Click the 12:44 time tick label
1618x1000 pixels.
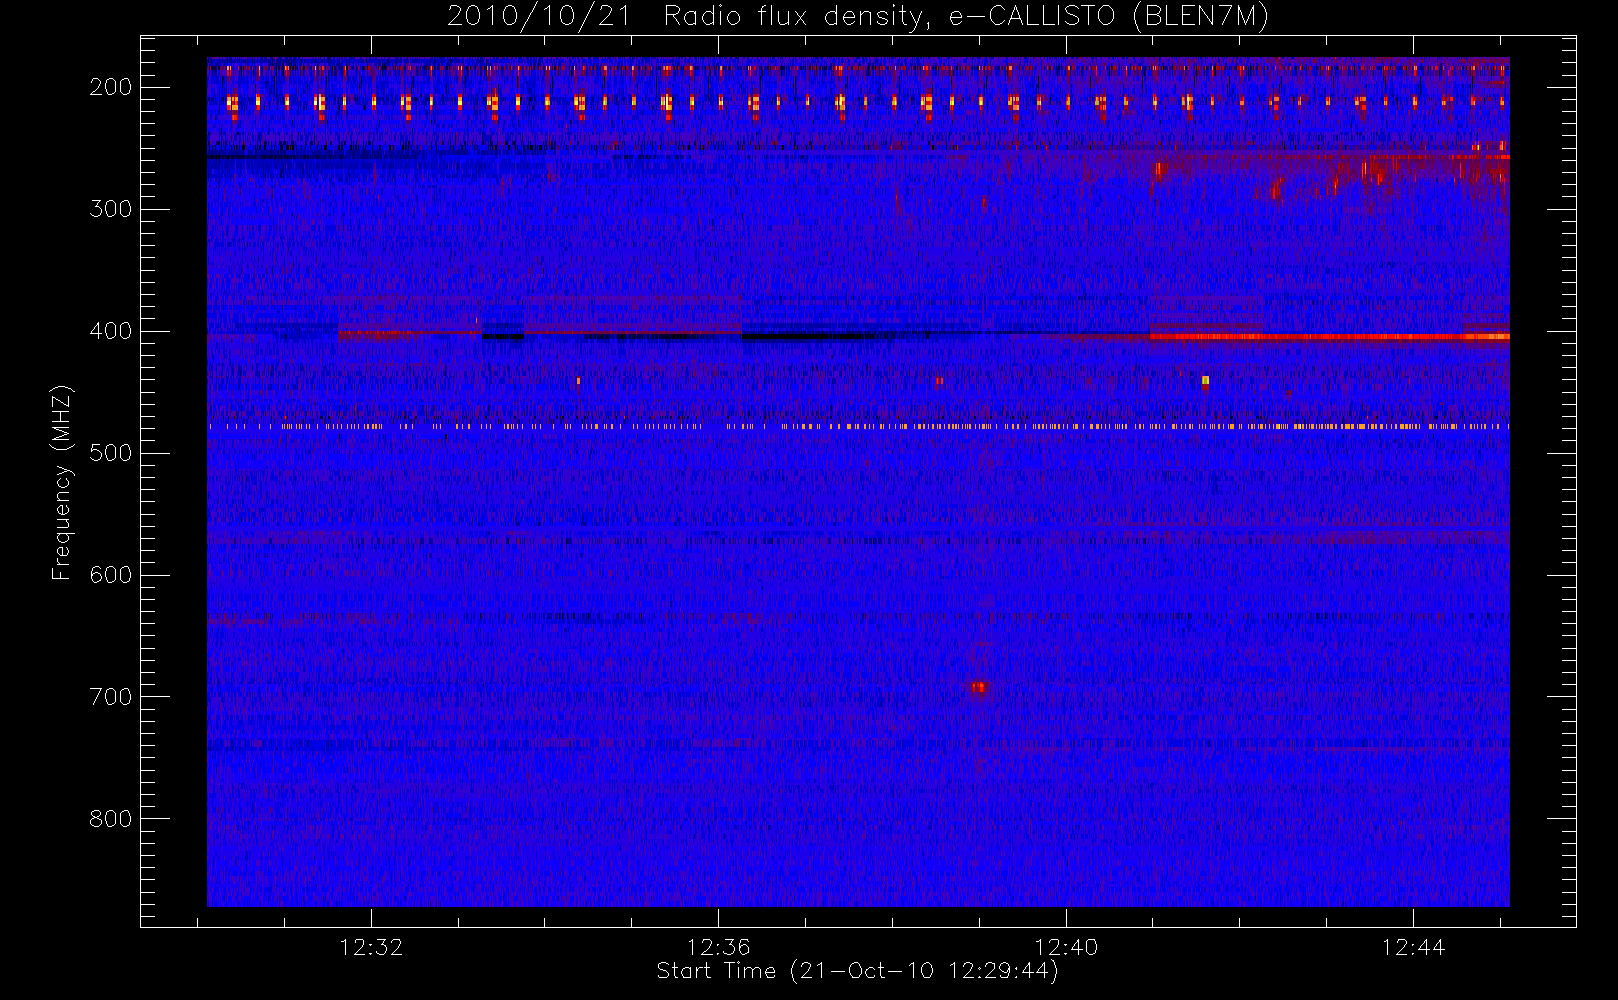click(1413, 947)
